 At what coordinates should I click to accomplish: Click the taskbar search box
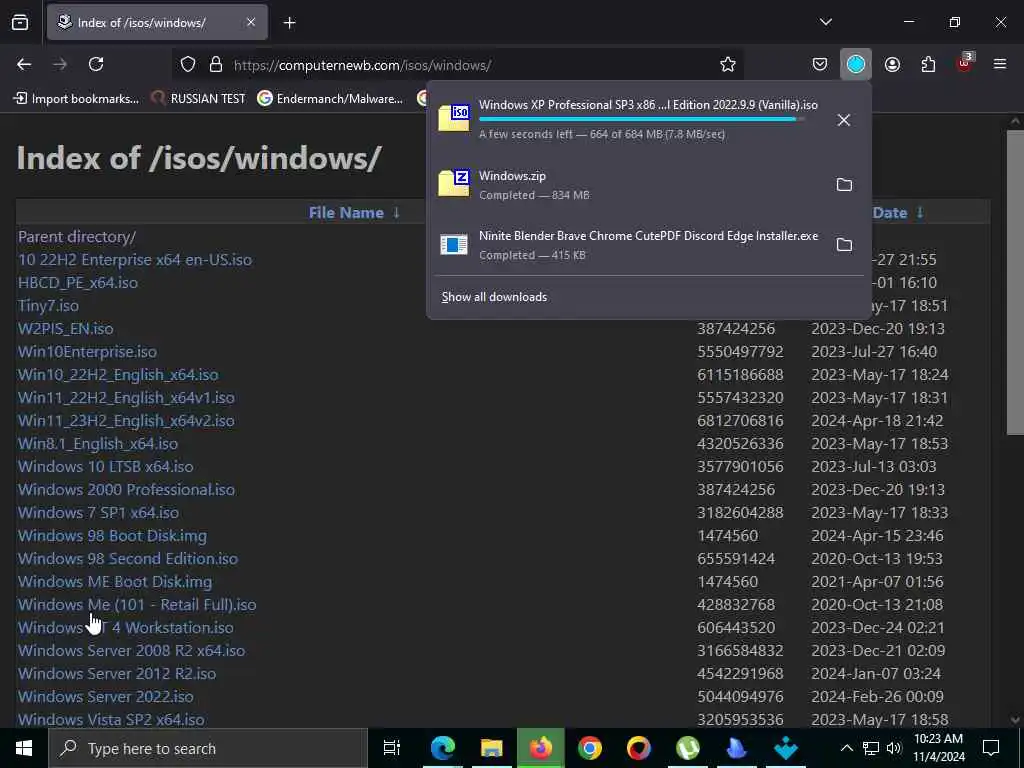pos(208,748)
